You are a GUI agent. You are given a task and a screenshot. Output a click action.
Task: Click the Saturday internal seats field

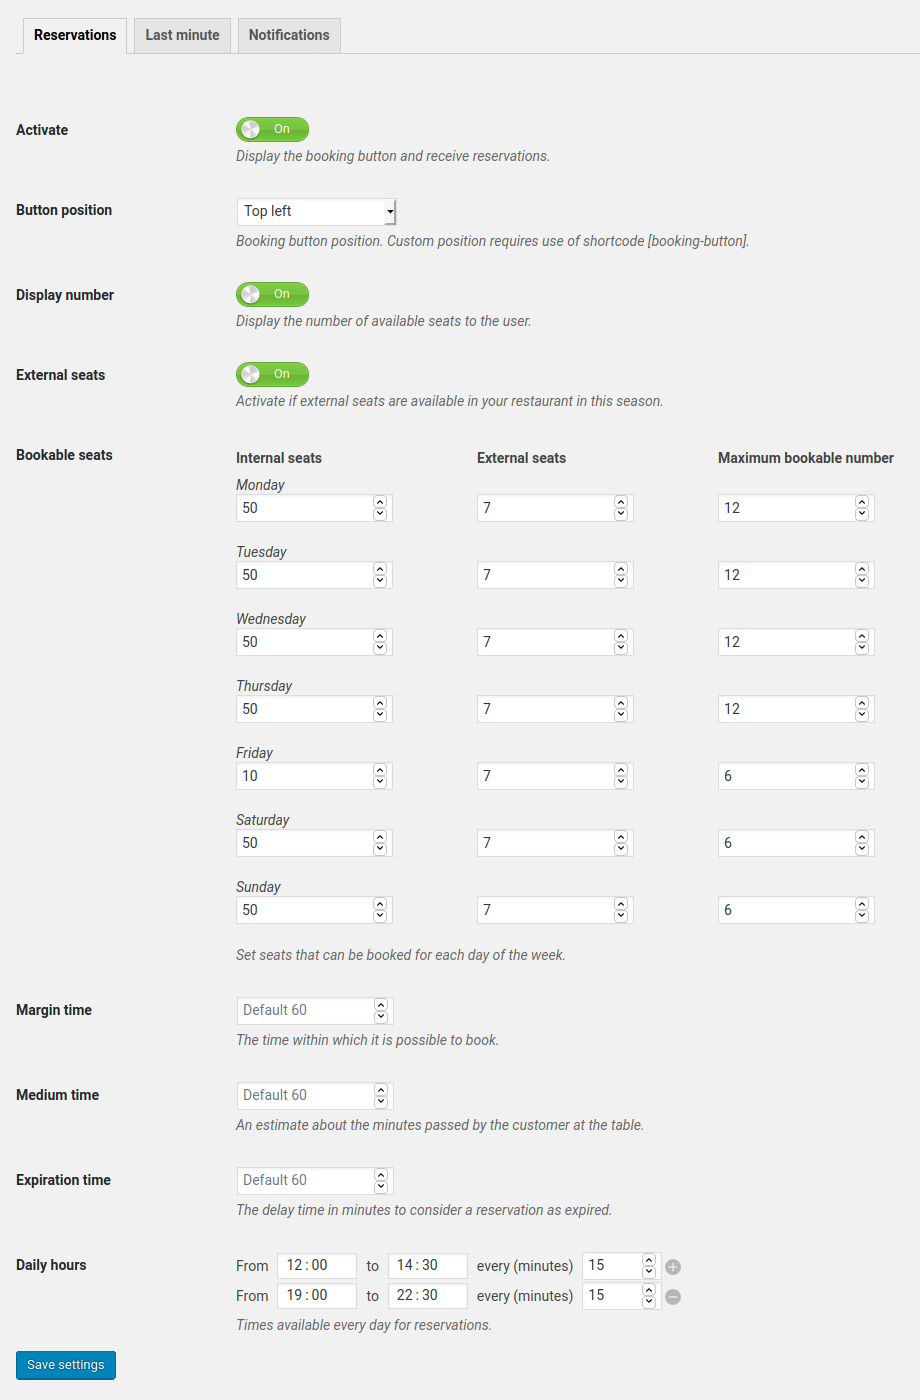[x=304, y=843]
